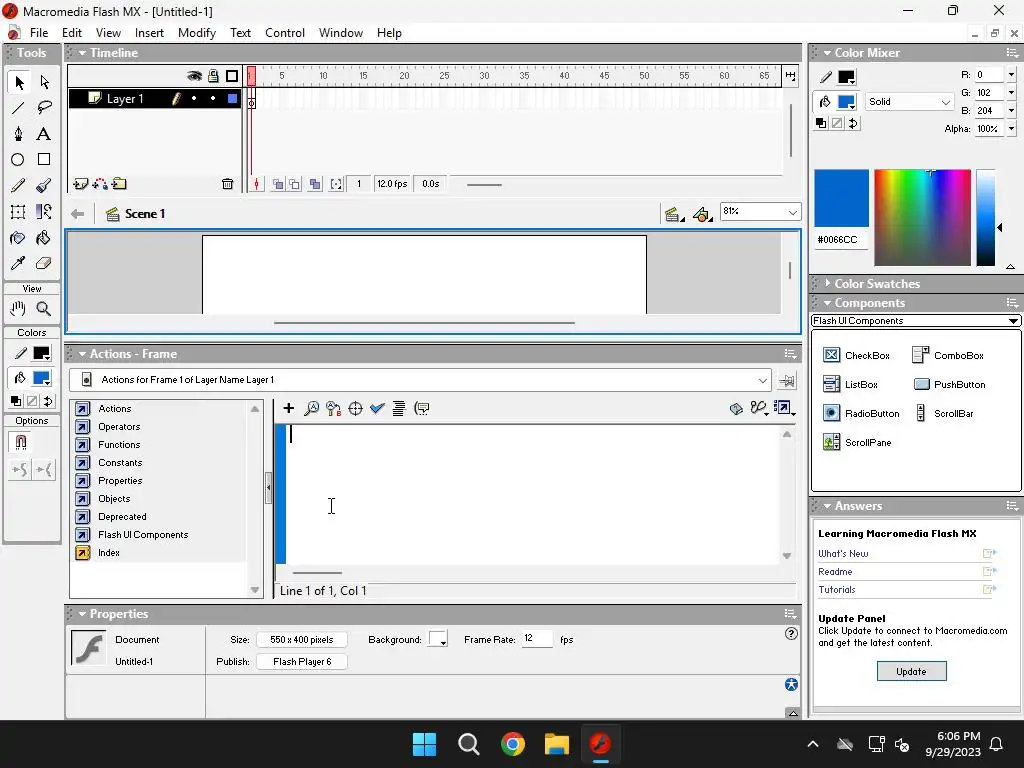Open the Insert menu
Screen dimensions: 1024x768
point(149,33)
